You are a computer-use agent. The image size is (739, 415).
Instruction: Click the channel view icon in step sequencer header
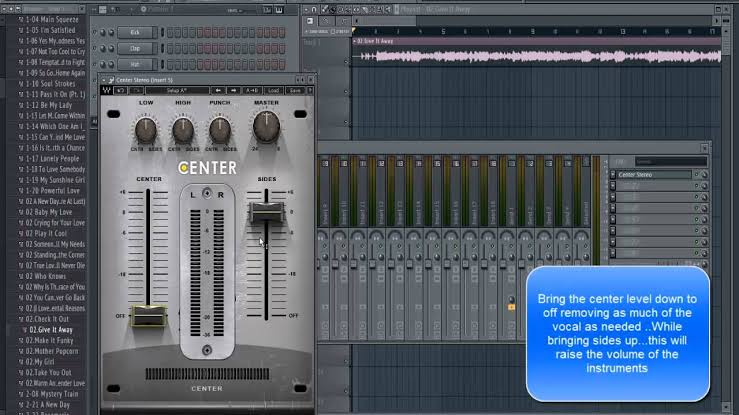[x=103, y=9]
